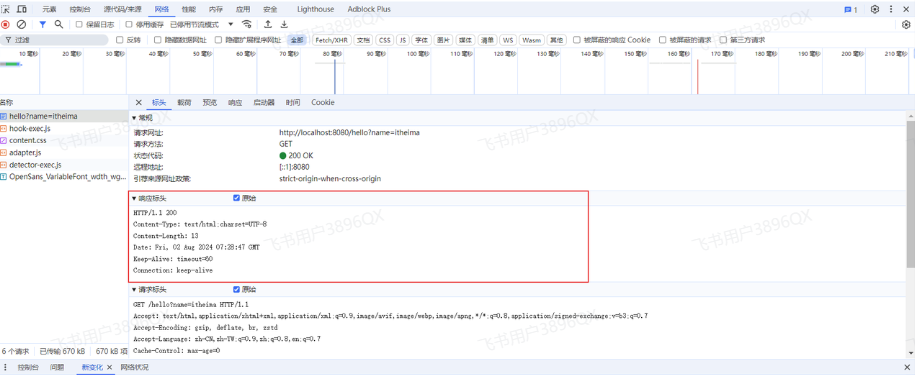Viewport: 915px width, 375px height.
Task: Stop recording network log with red button
Action: click(x=5, y=24)
